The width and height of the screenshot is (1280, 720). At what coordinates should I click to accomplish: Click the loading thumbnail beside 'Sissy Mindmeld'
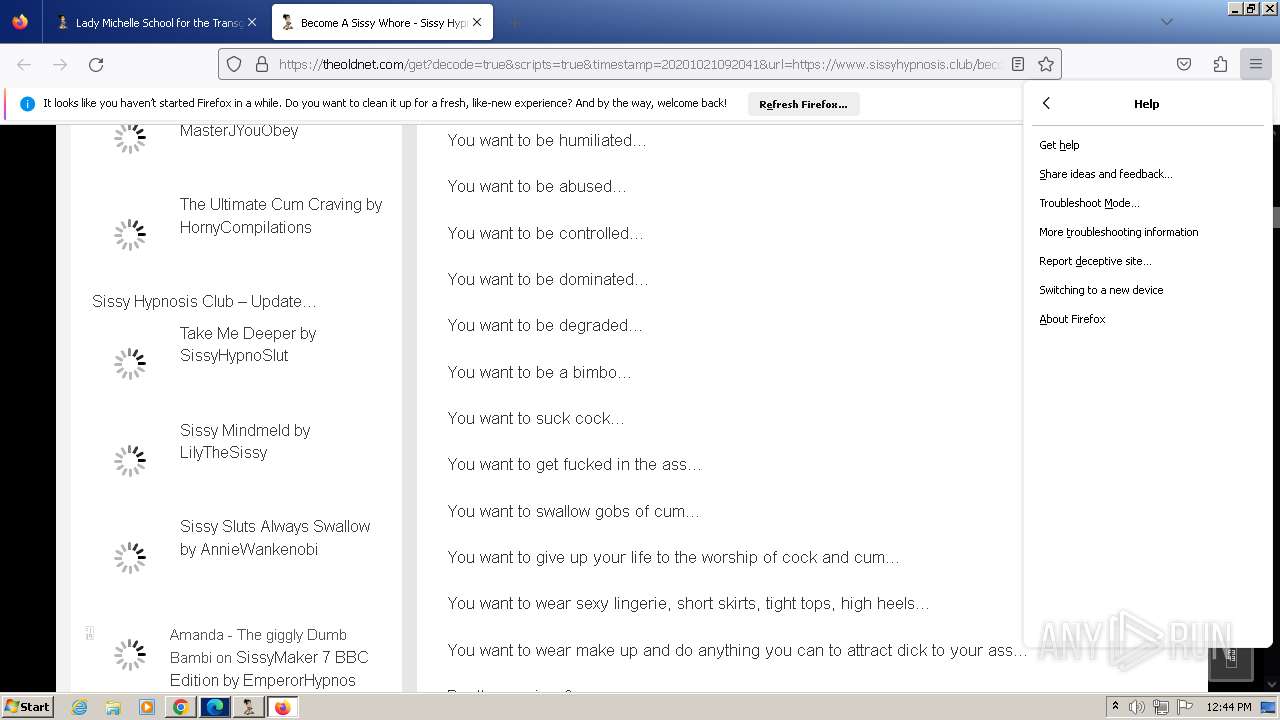[130, 461]
